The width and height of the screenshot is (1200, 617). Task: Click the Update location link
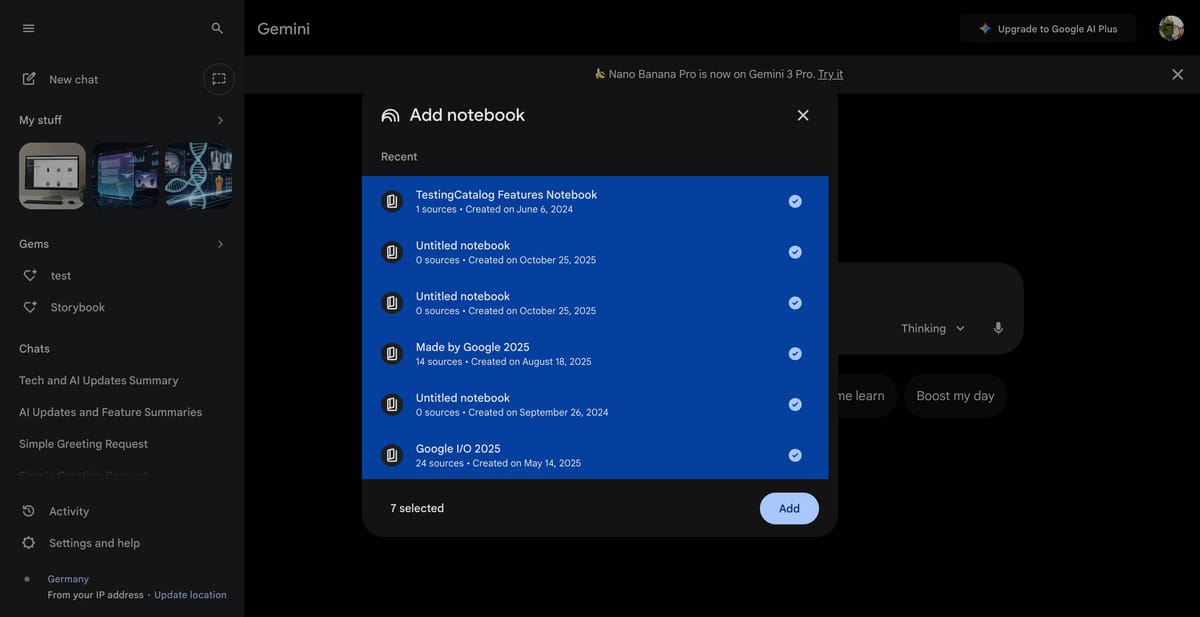(190, 595)
